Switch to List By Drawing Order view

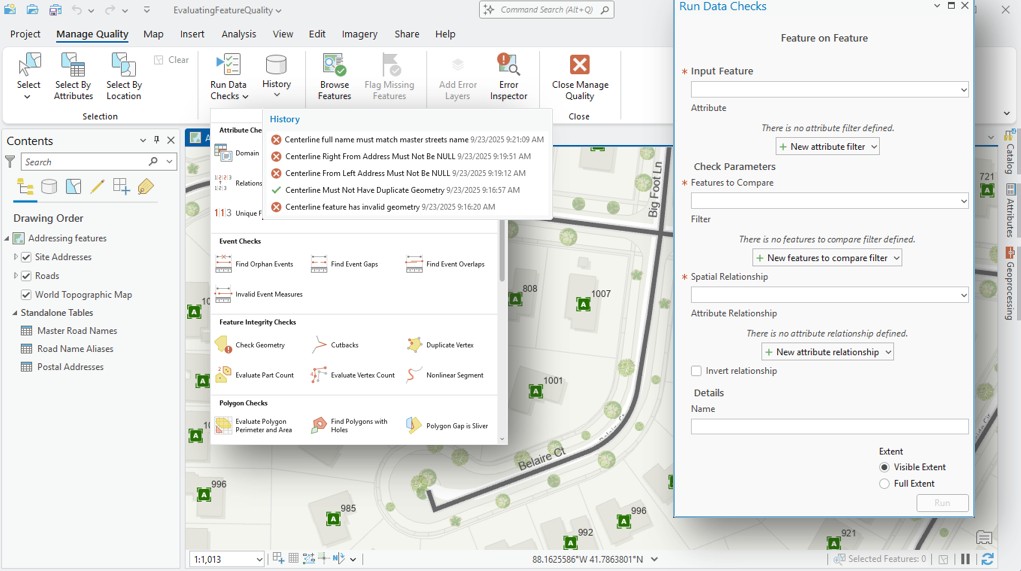[x=25, y=188]
